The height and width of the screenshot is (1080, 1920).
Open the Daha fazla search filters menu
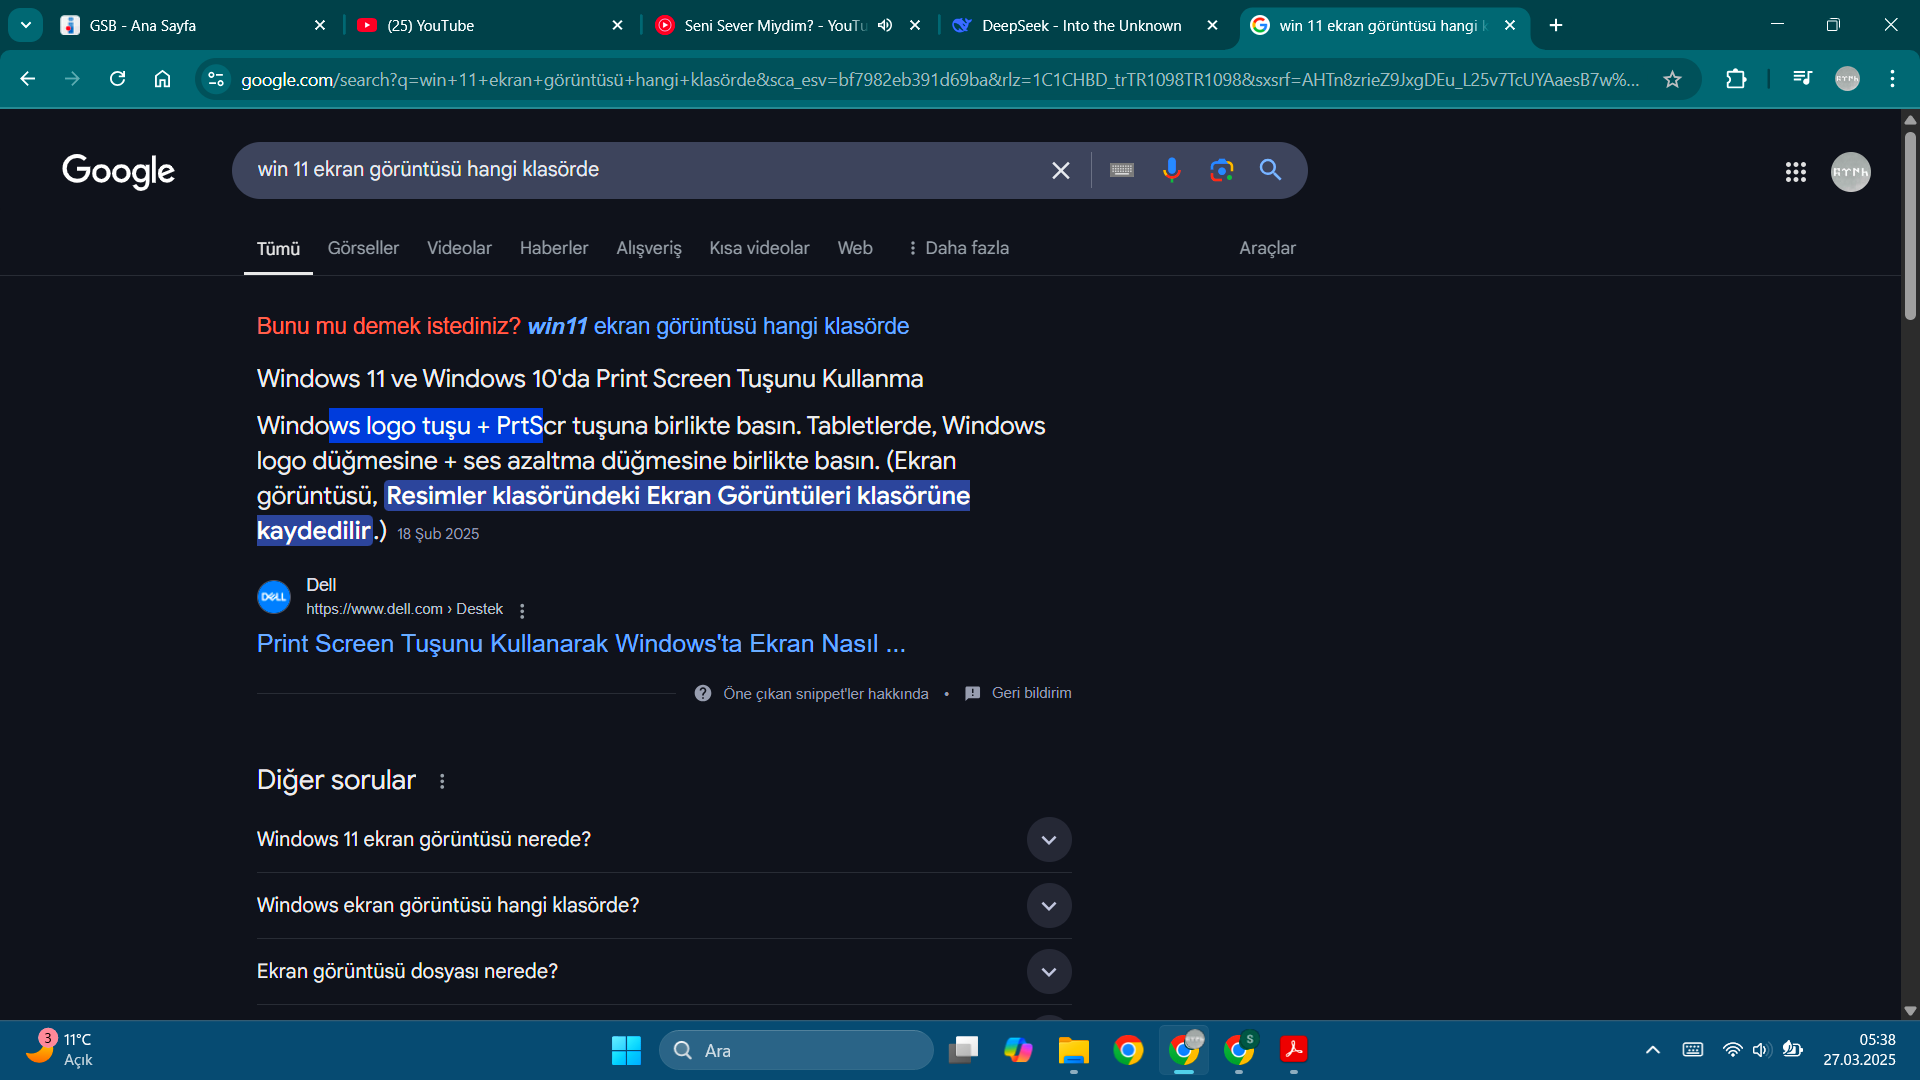[958, 248]
